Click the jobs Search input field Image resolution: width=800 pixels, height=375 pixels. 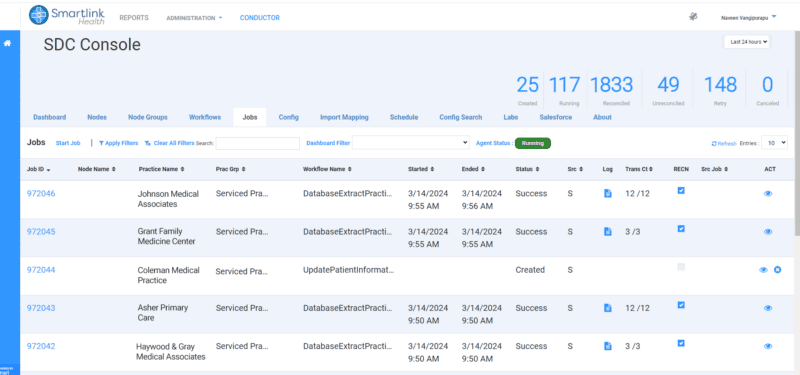[258, 143]
